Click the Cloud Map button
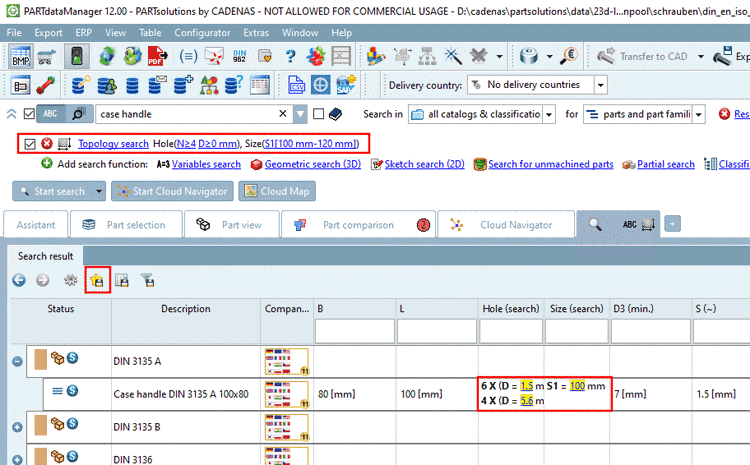The image size is (750, 465). click(277, 191)
